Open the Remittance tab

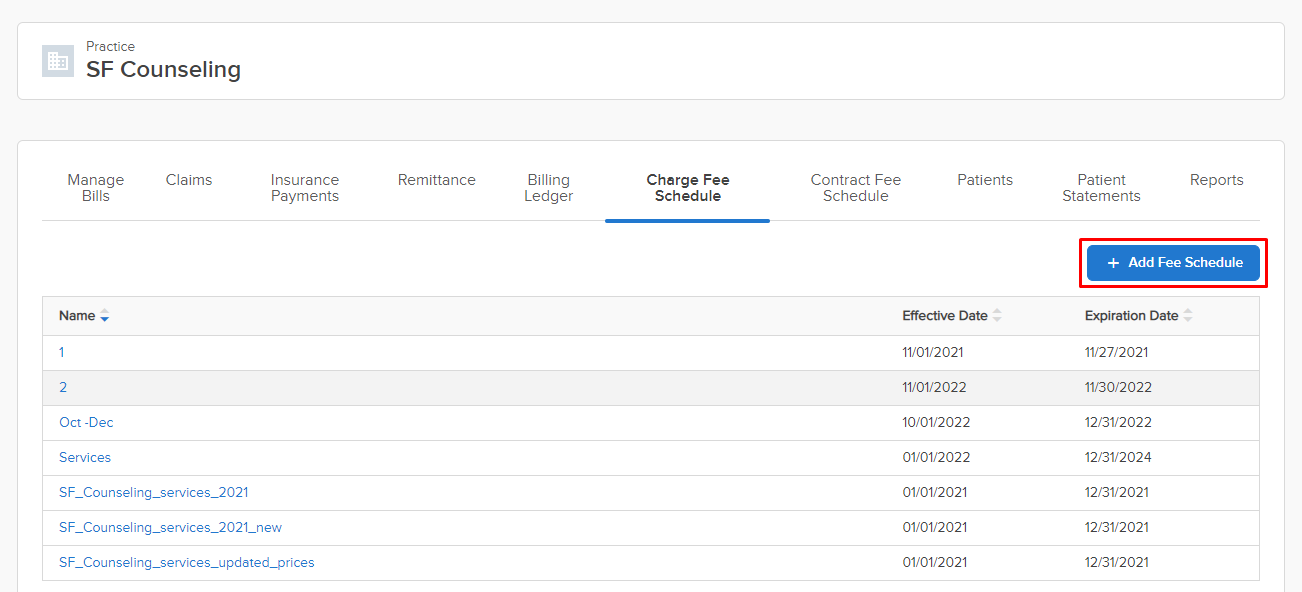coord(437,180)
